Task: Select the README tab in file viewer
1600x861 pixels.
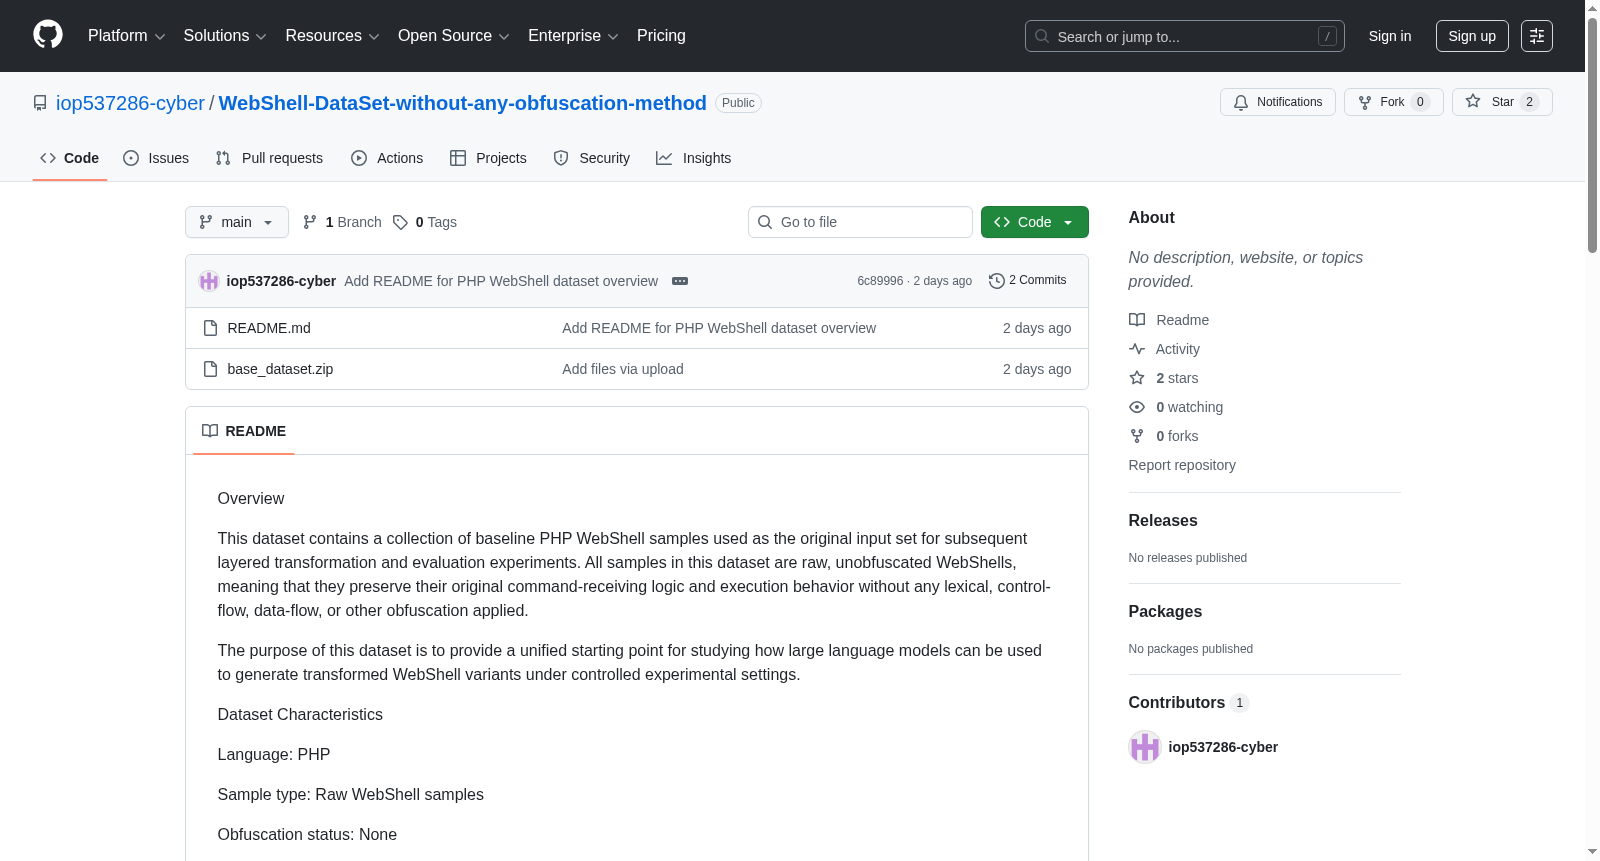Action: 244,431
